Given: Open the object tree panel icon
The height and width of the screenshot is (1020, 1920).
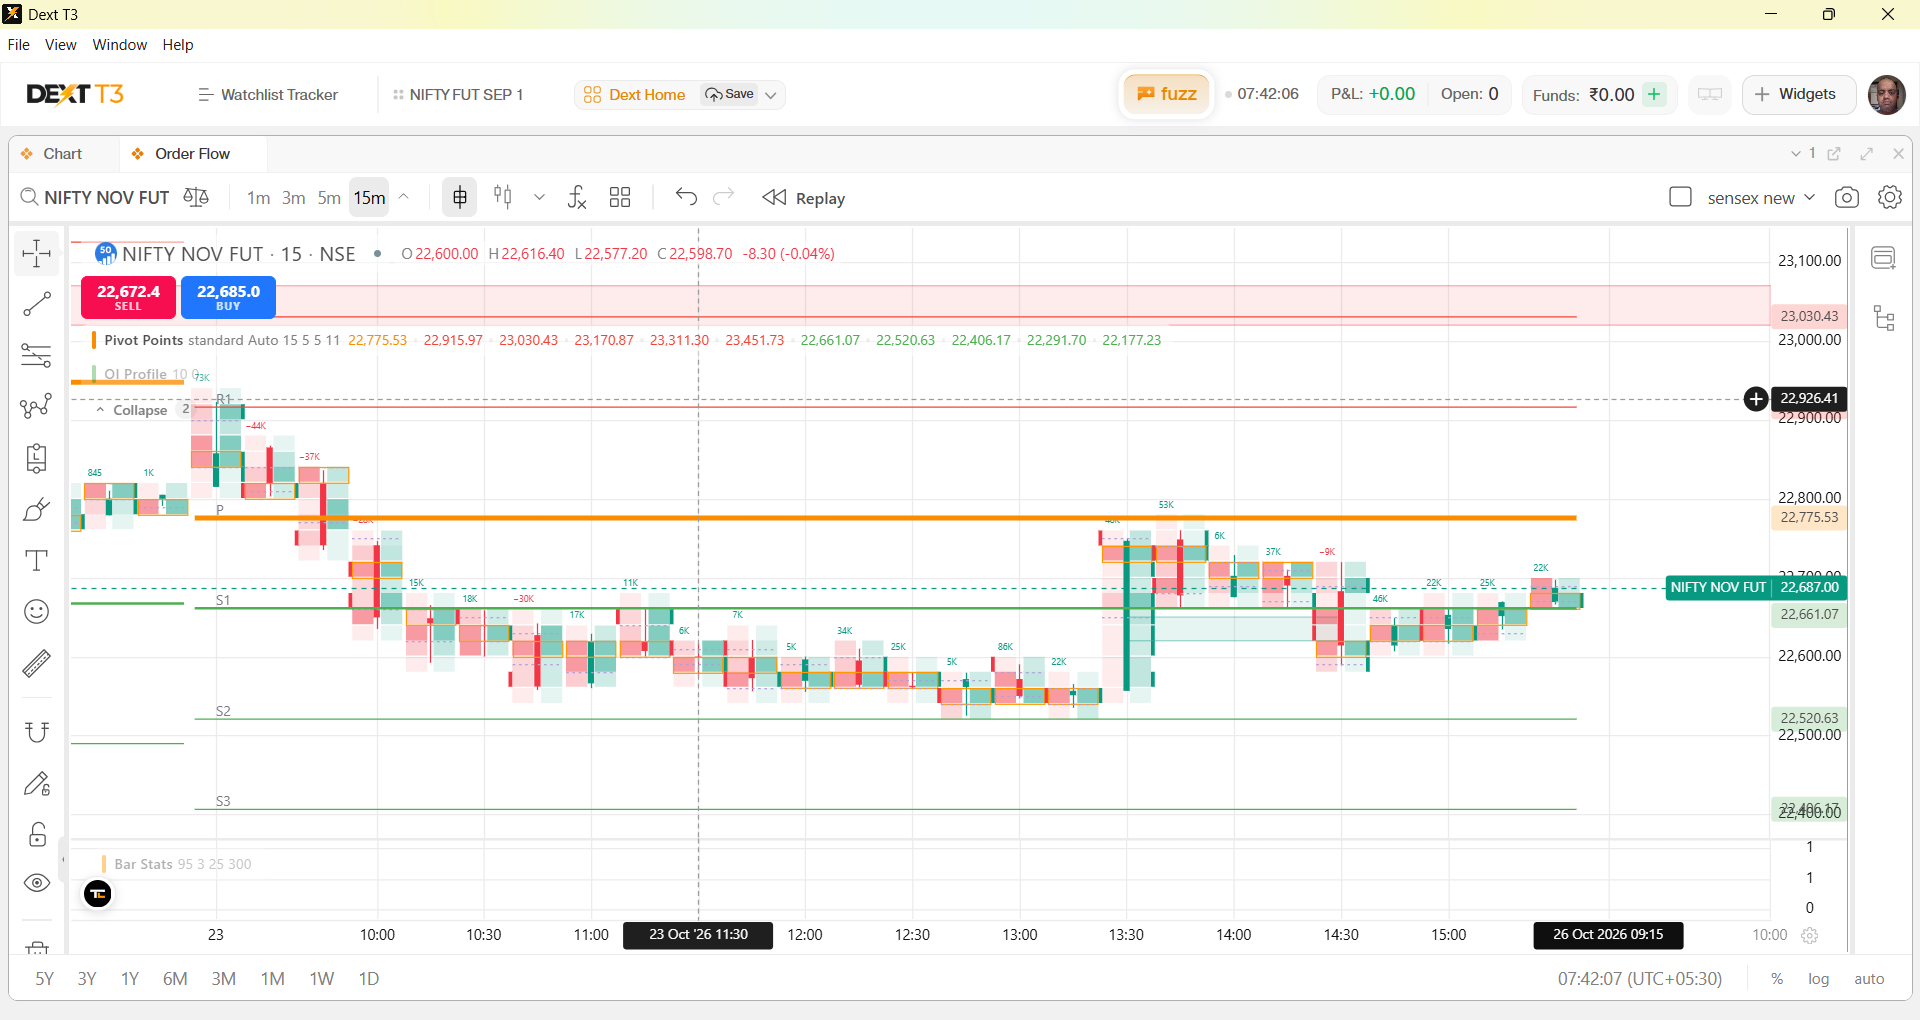Looking at the screenshot, I should pos(1884,319).
